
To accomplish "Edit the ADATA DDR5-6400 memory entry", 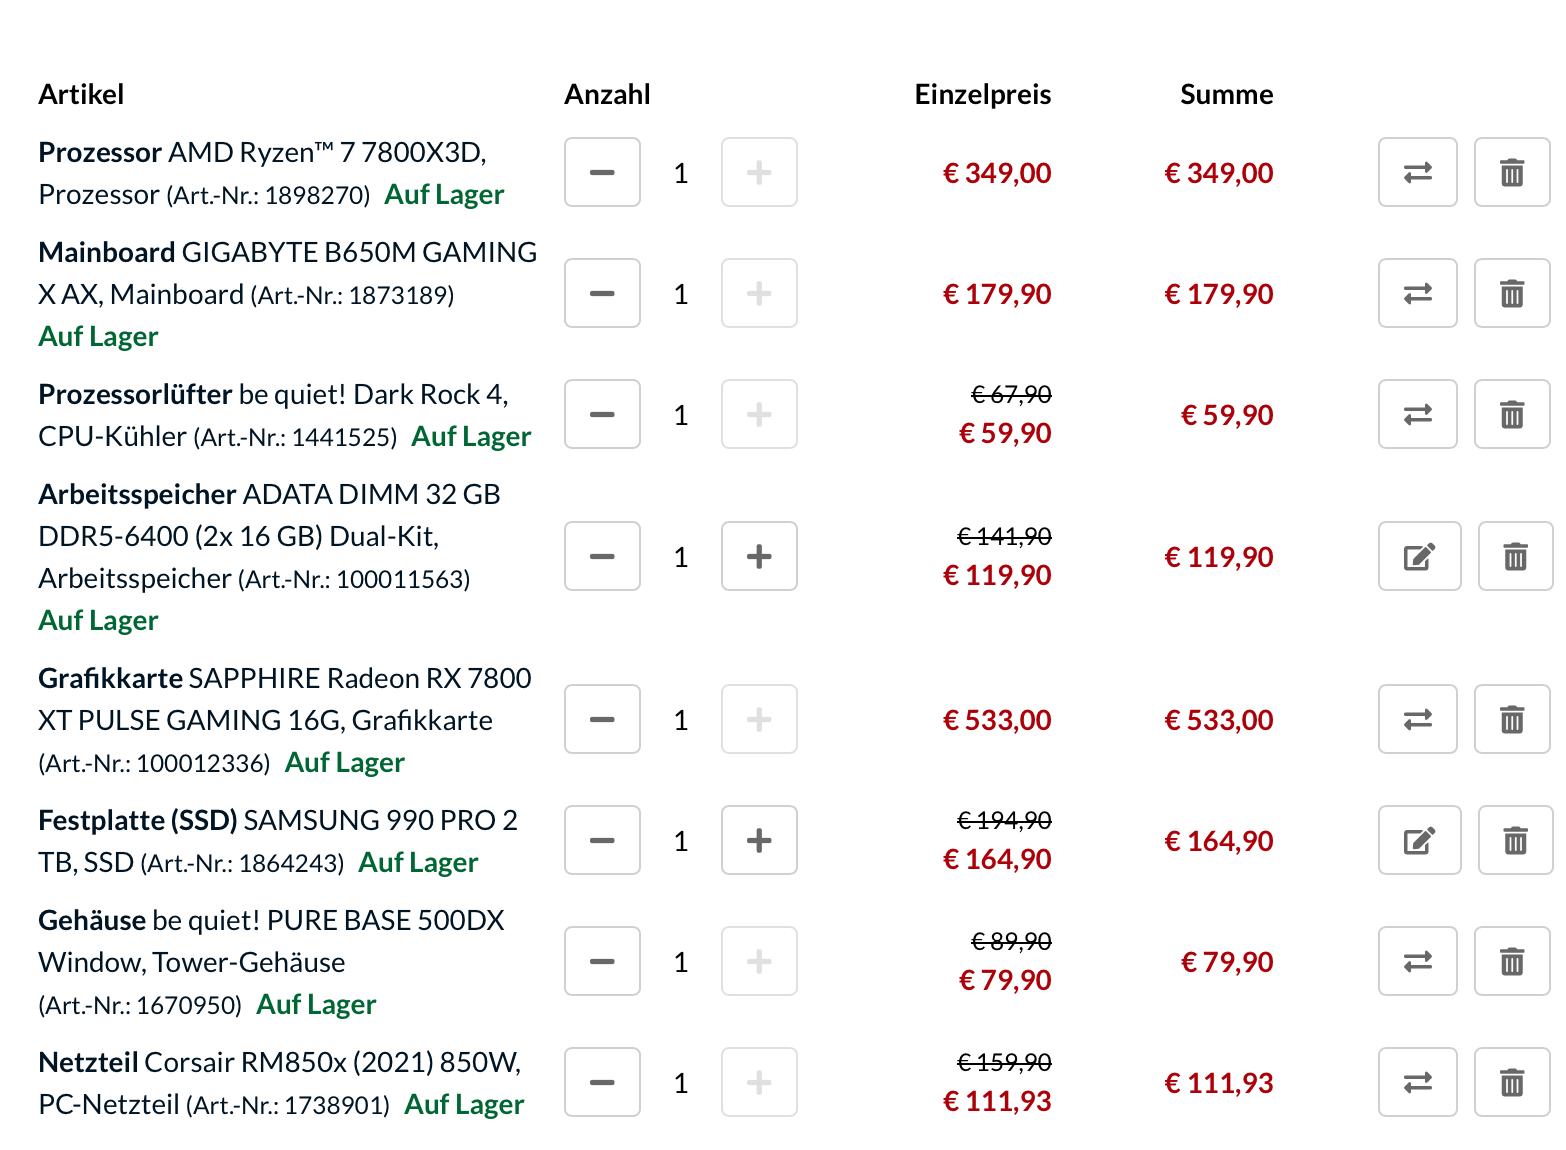I will click(x=1419, y=557).
